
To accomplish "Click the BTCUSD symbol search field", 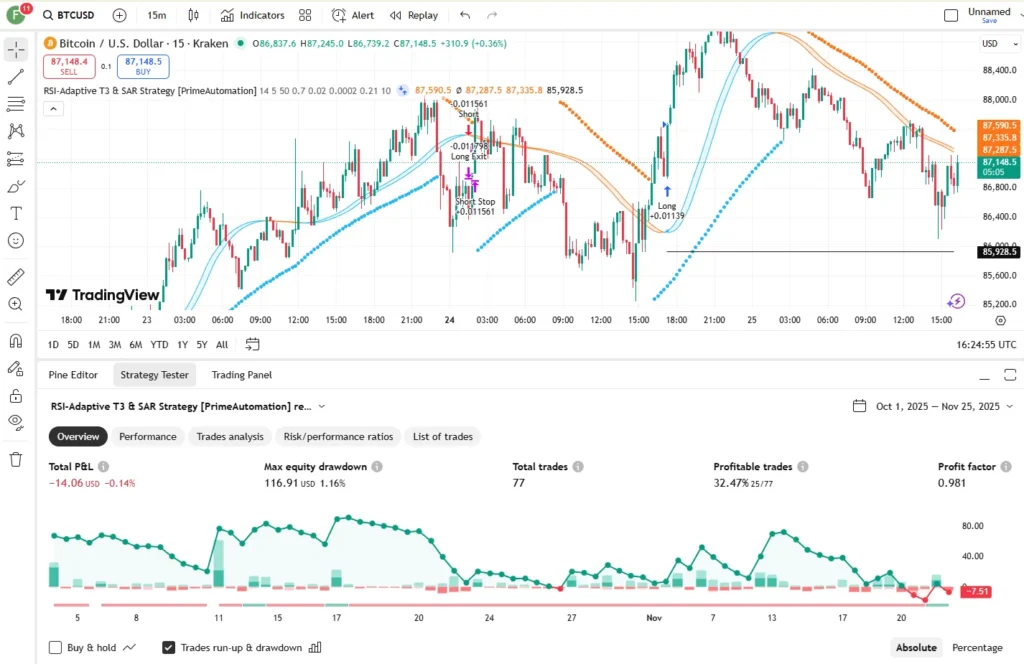I will (x=69, y=15).
